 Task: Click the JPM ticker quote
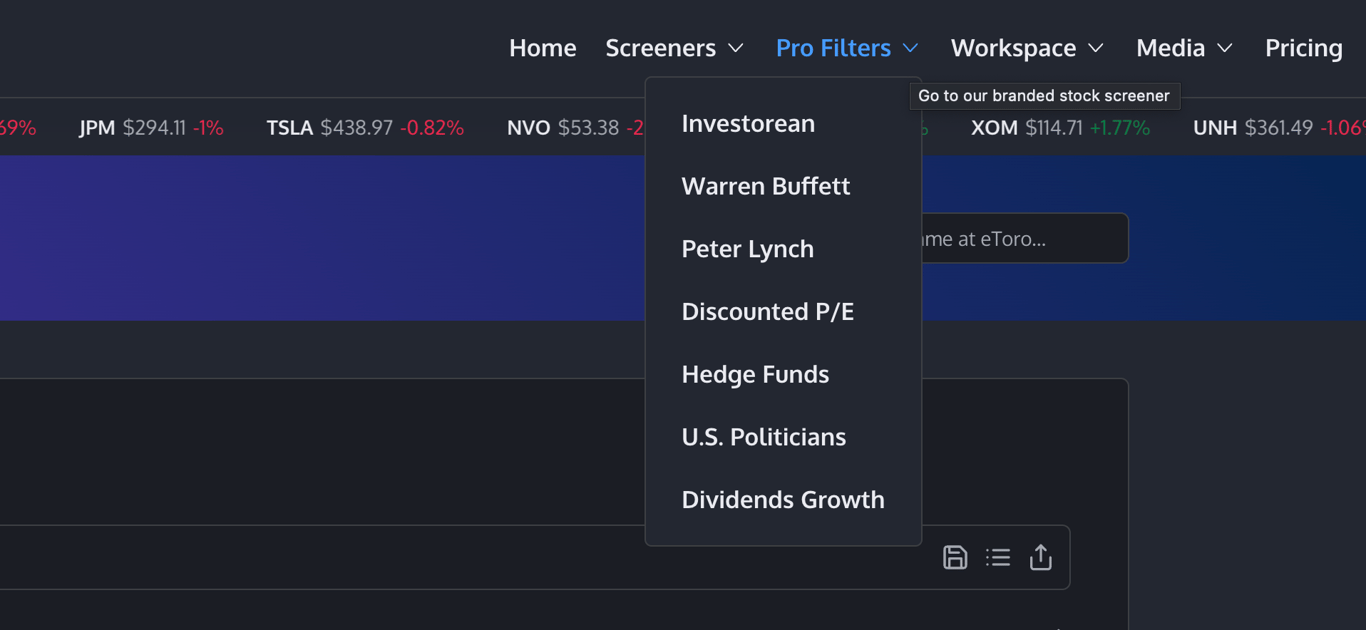click(151, 128)
